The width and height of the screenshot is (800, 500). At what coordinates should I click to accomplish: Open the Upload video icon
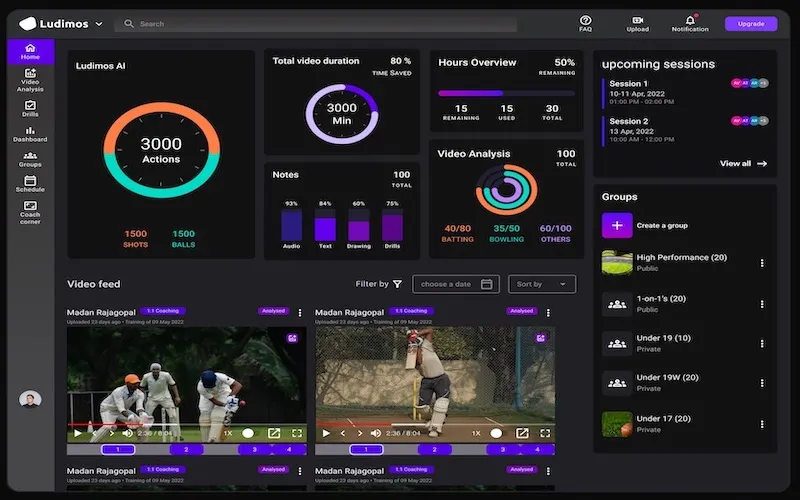coord(638,23)
